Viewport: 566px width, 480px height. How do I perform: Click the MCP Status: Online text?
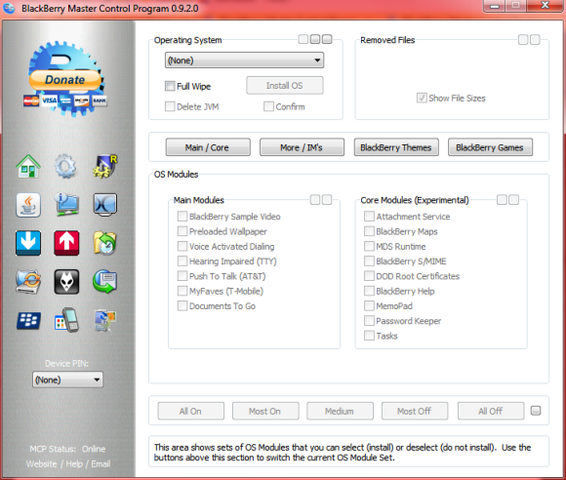point(68,449)
